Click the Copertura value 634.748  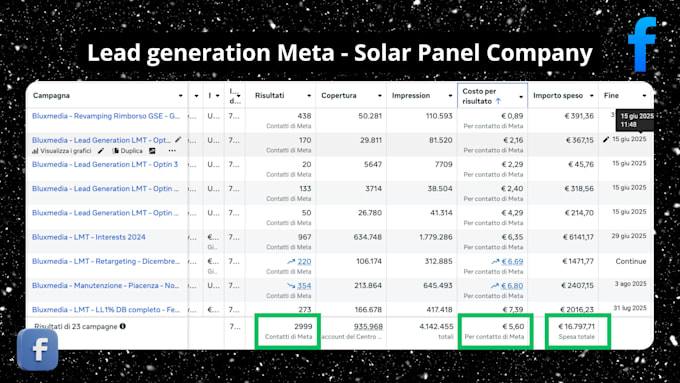click(368, 237)
